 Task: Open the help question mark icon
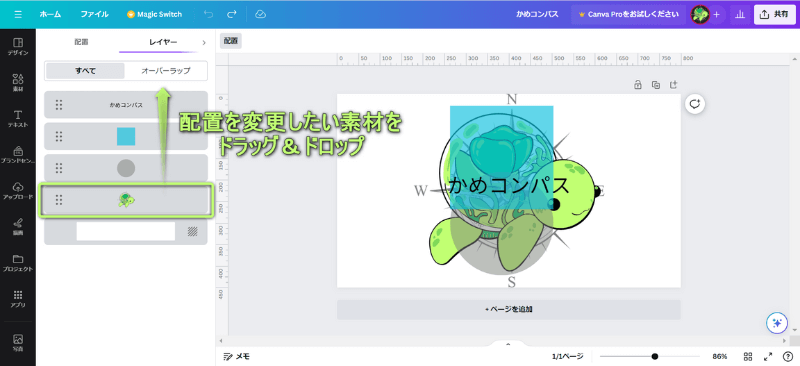[787, 356]
